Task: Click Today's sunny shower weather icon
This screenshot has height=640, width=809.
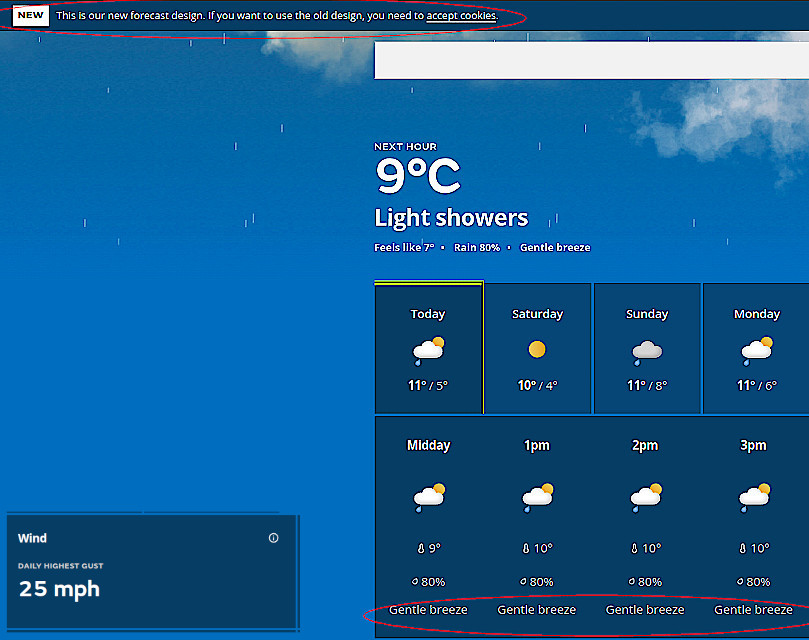Action: click(x=428, y=351)
